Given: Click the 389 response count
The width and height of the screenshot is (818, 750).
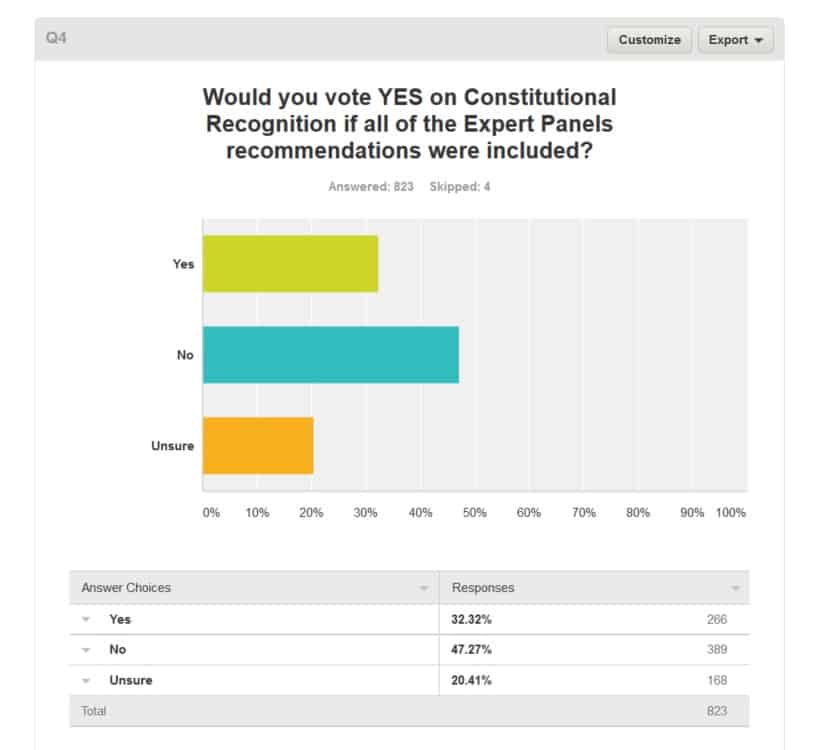Looking at the screenshot, I should [715, 650].
